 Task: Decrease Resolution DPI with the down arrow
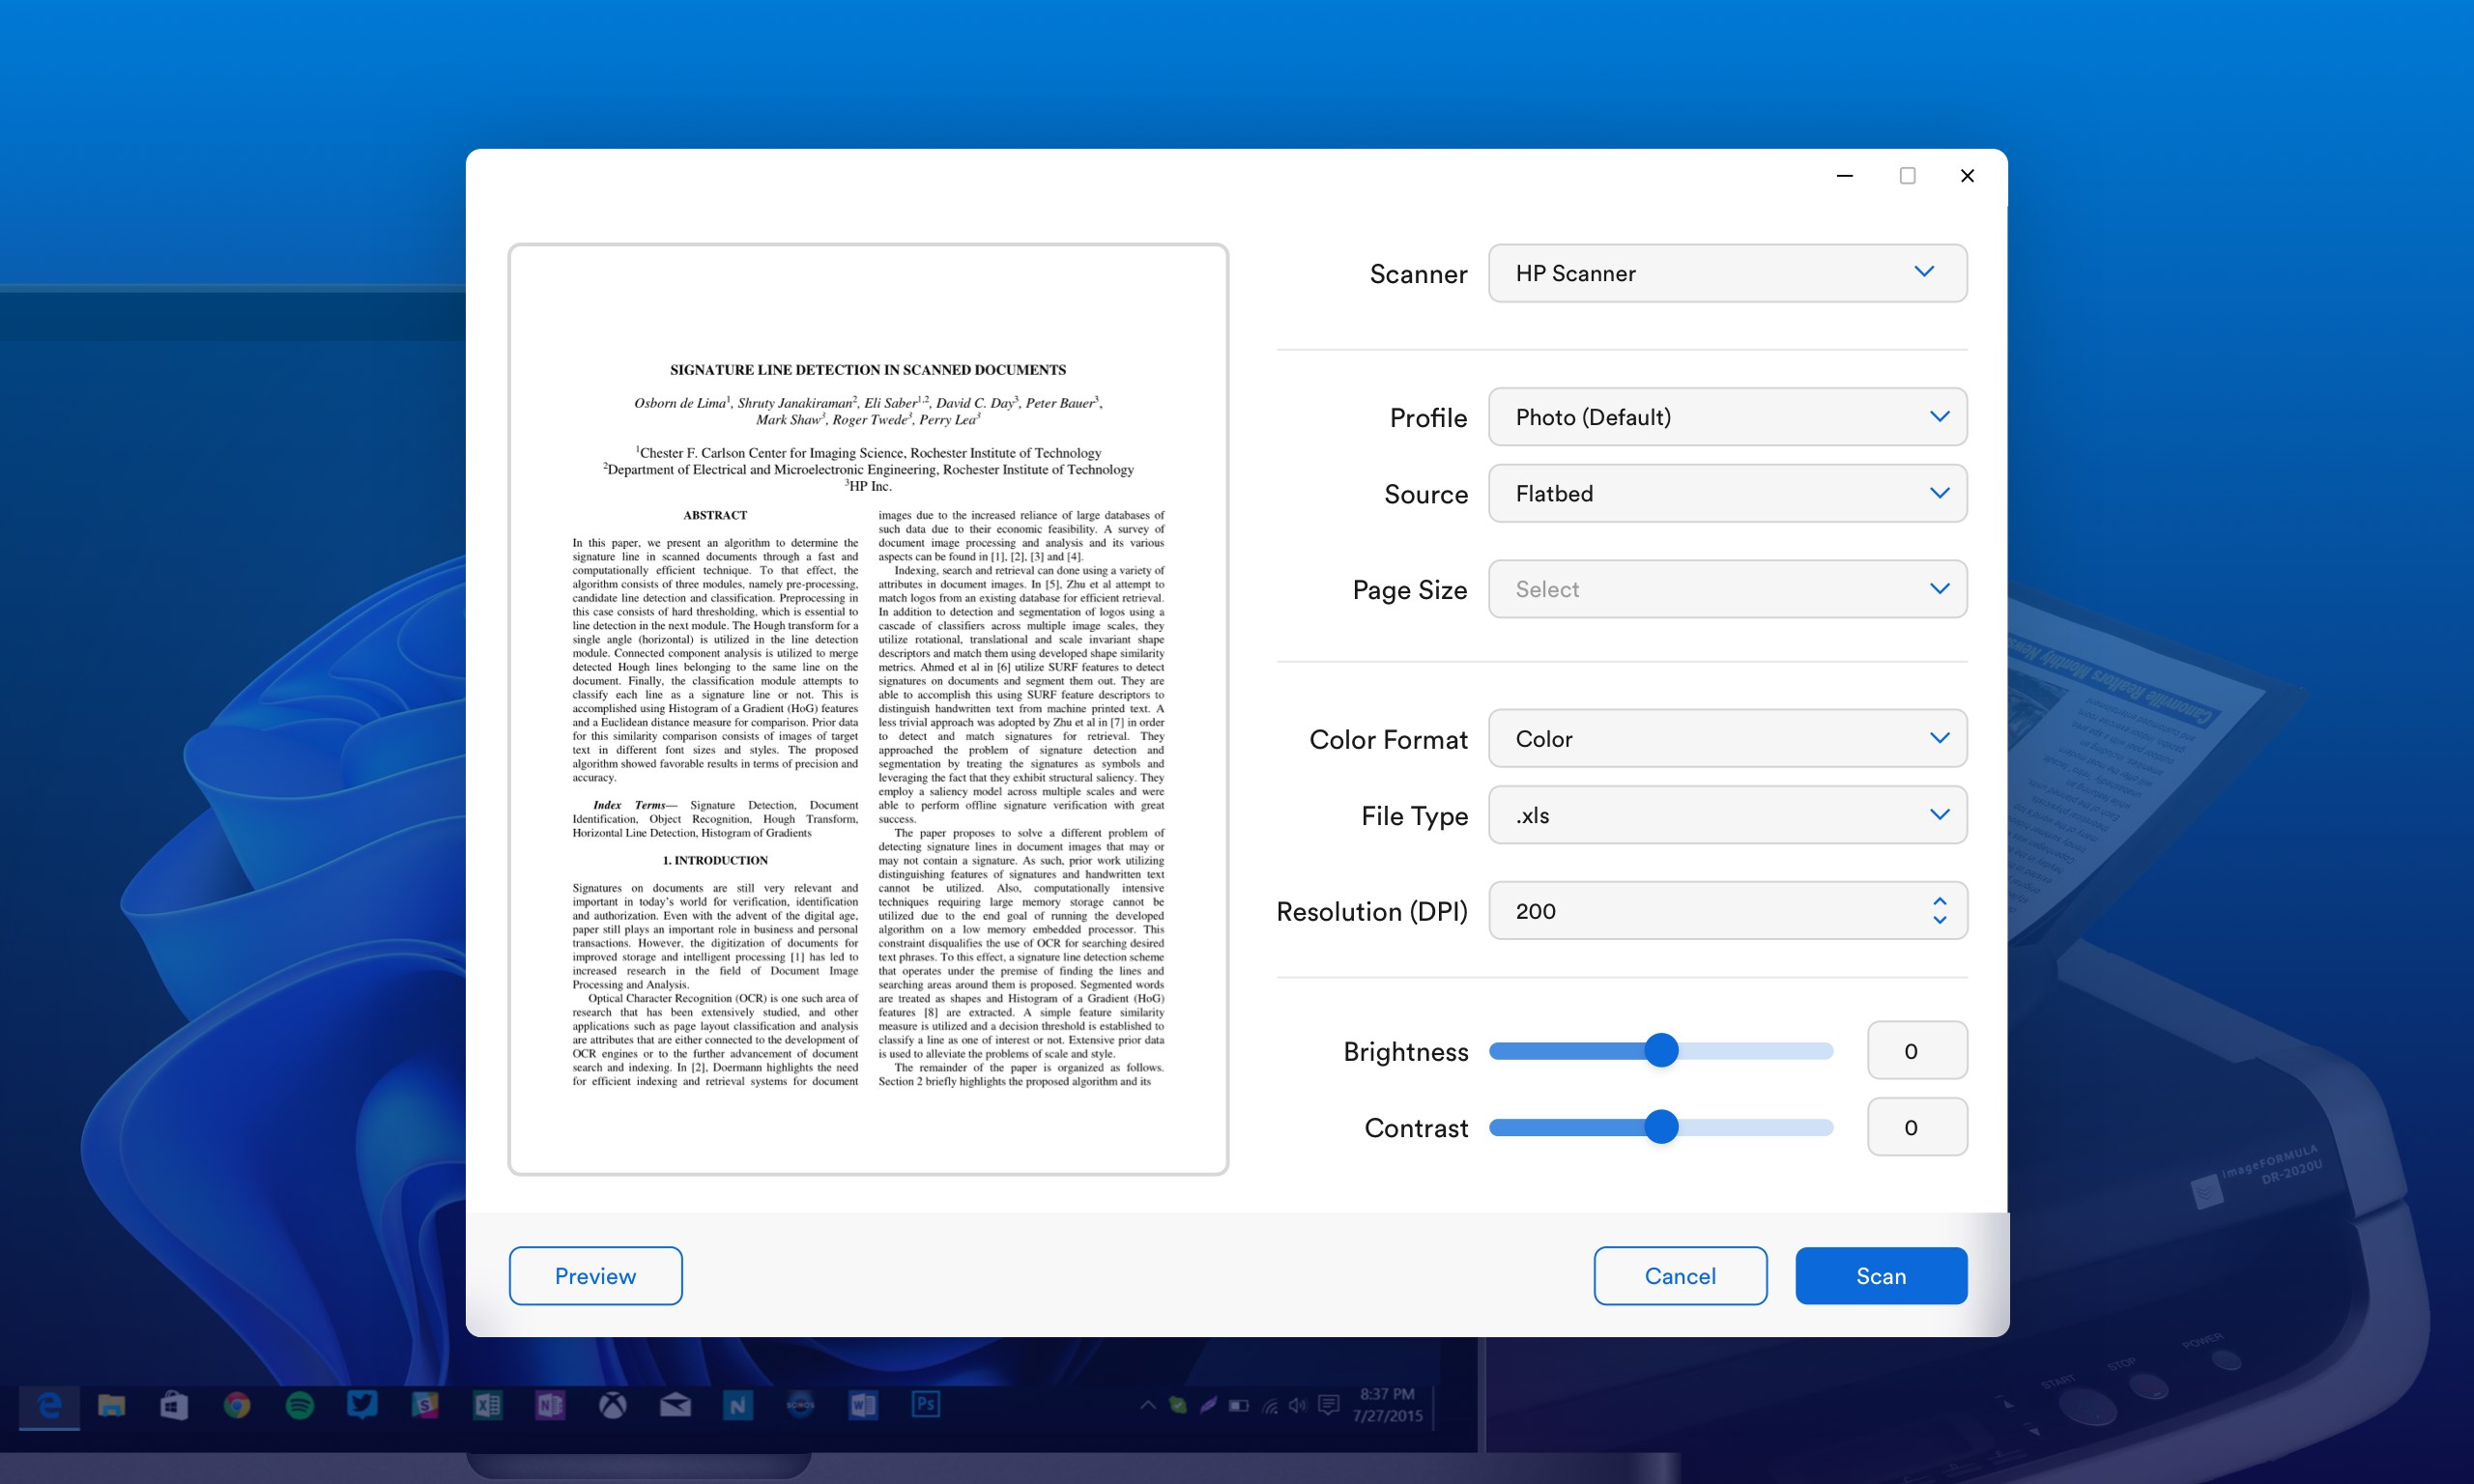[1939, 920]
